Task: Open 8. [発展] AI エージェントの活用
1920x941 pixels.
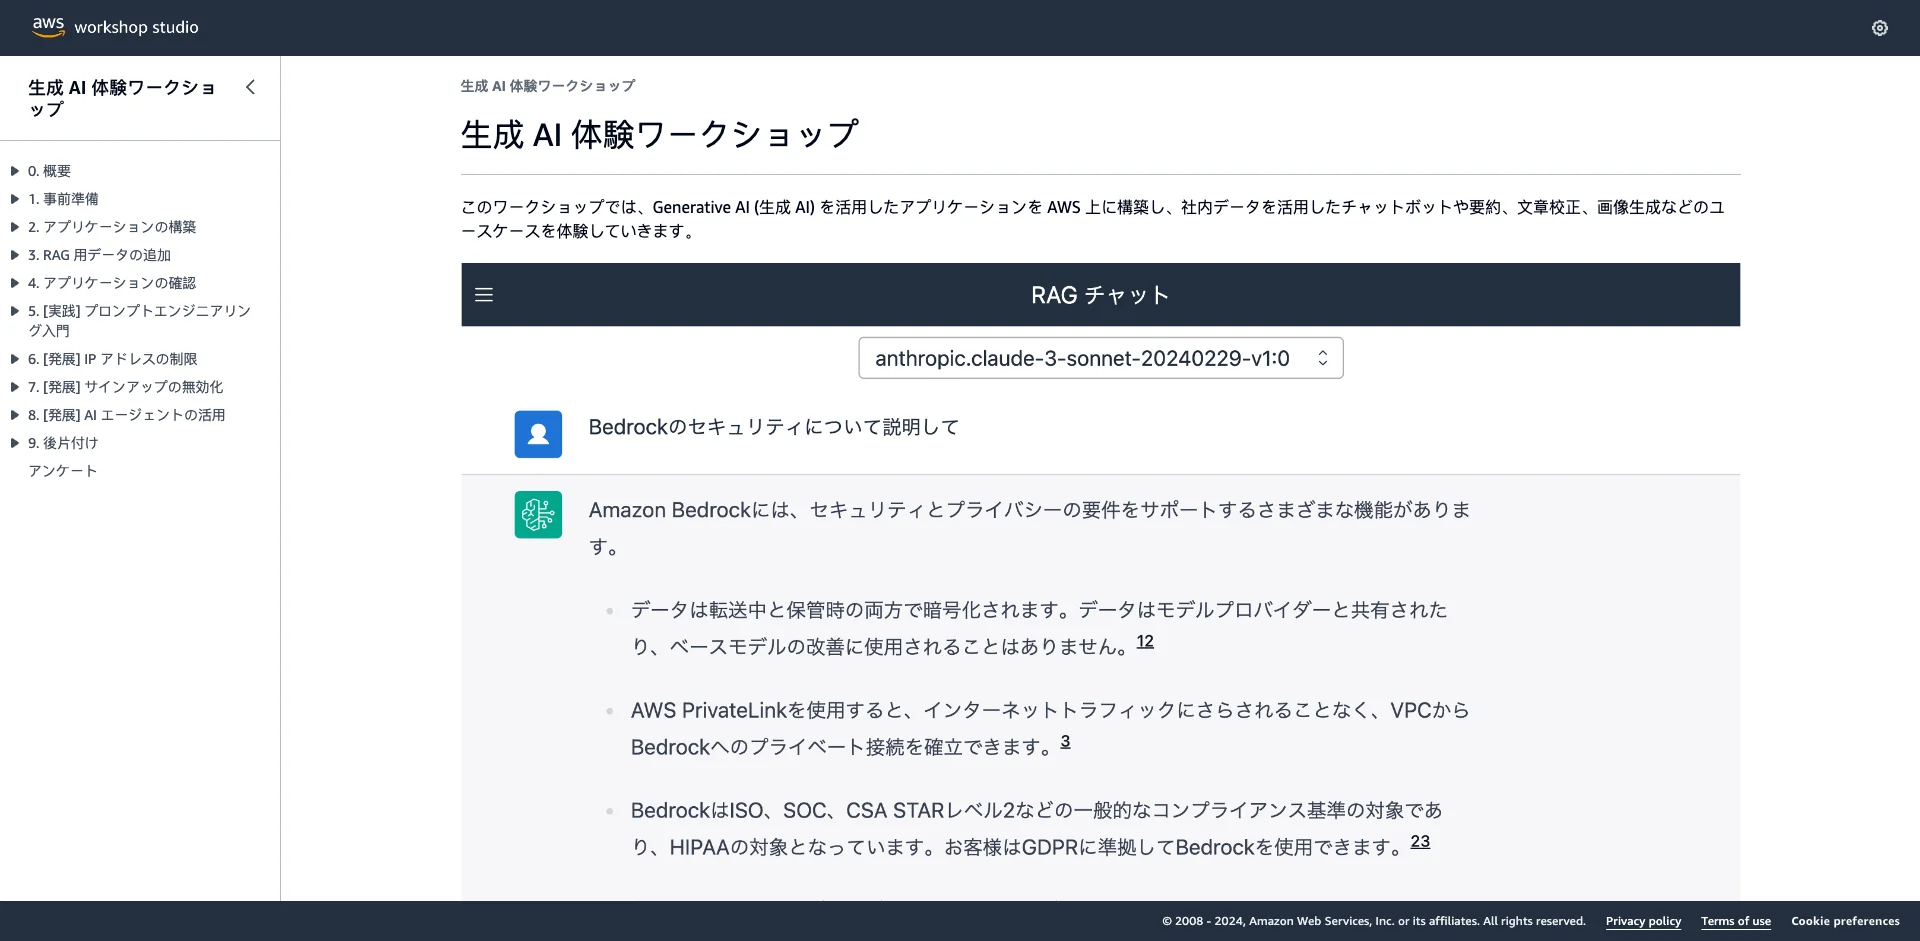Action: point(126,415)
